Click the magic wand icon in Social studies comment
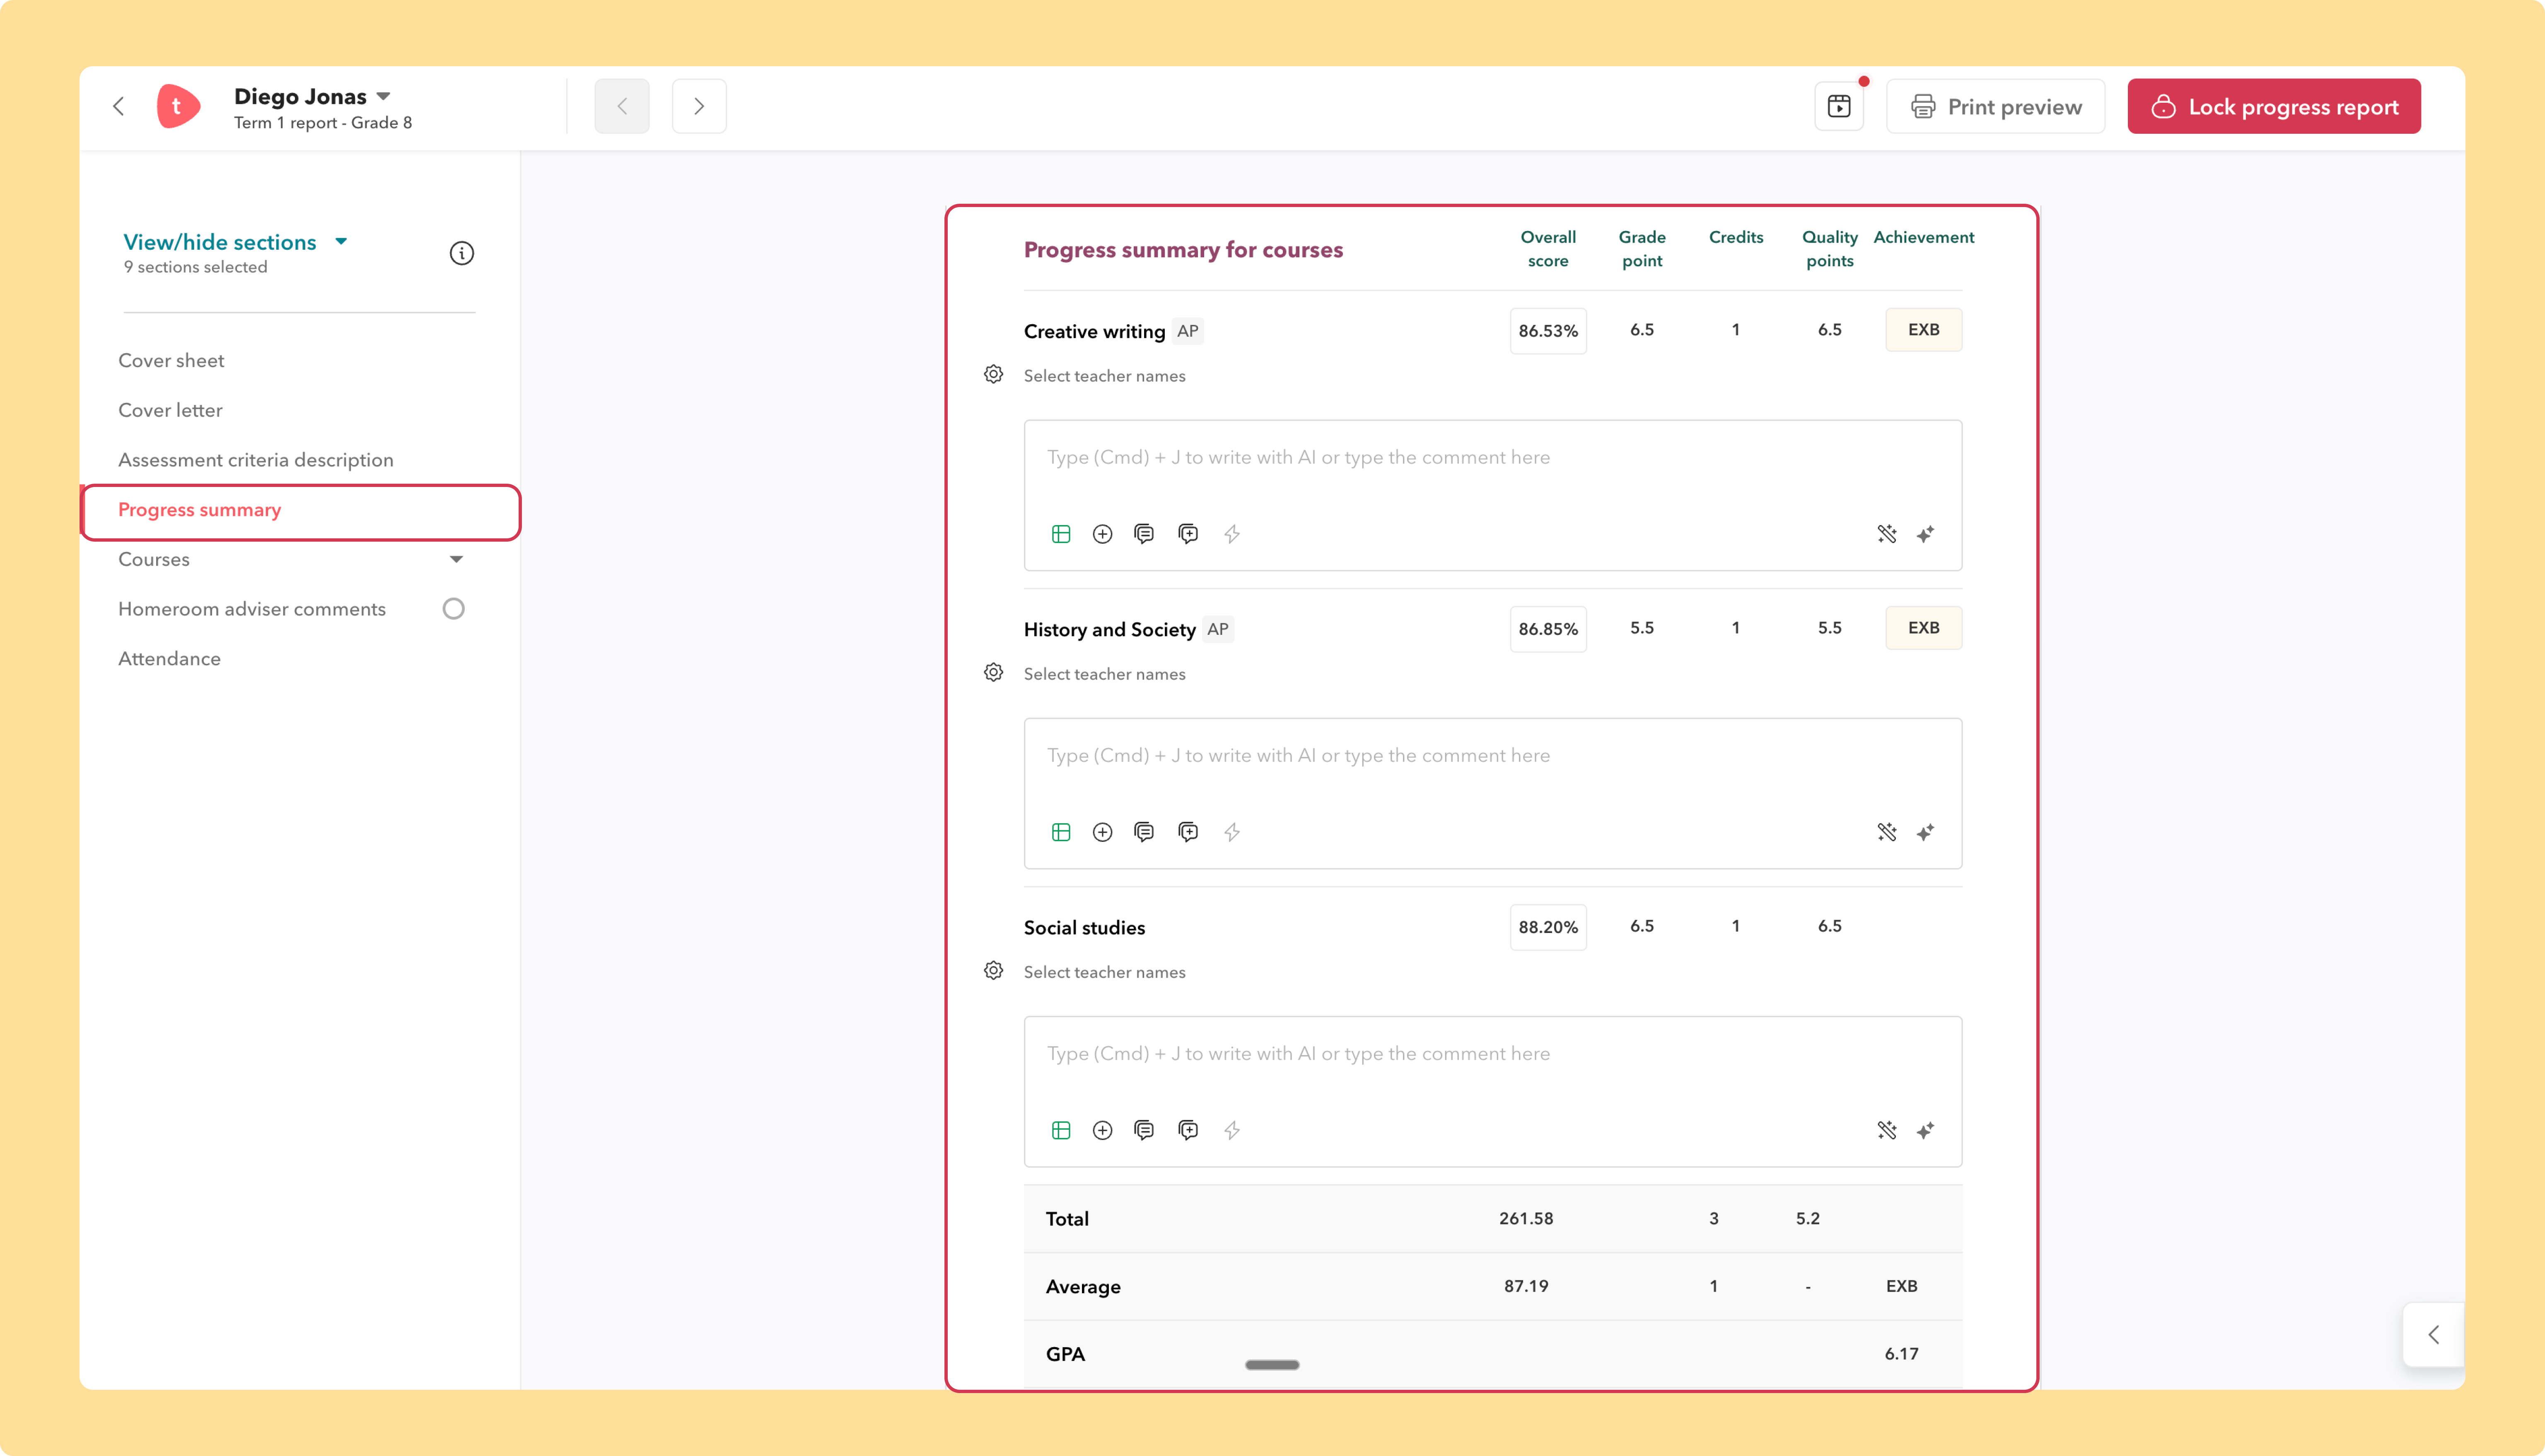Viewport: 2545px width, 1456px height. (1887, 1130)
